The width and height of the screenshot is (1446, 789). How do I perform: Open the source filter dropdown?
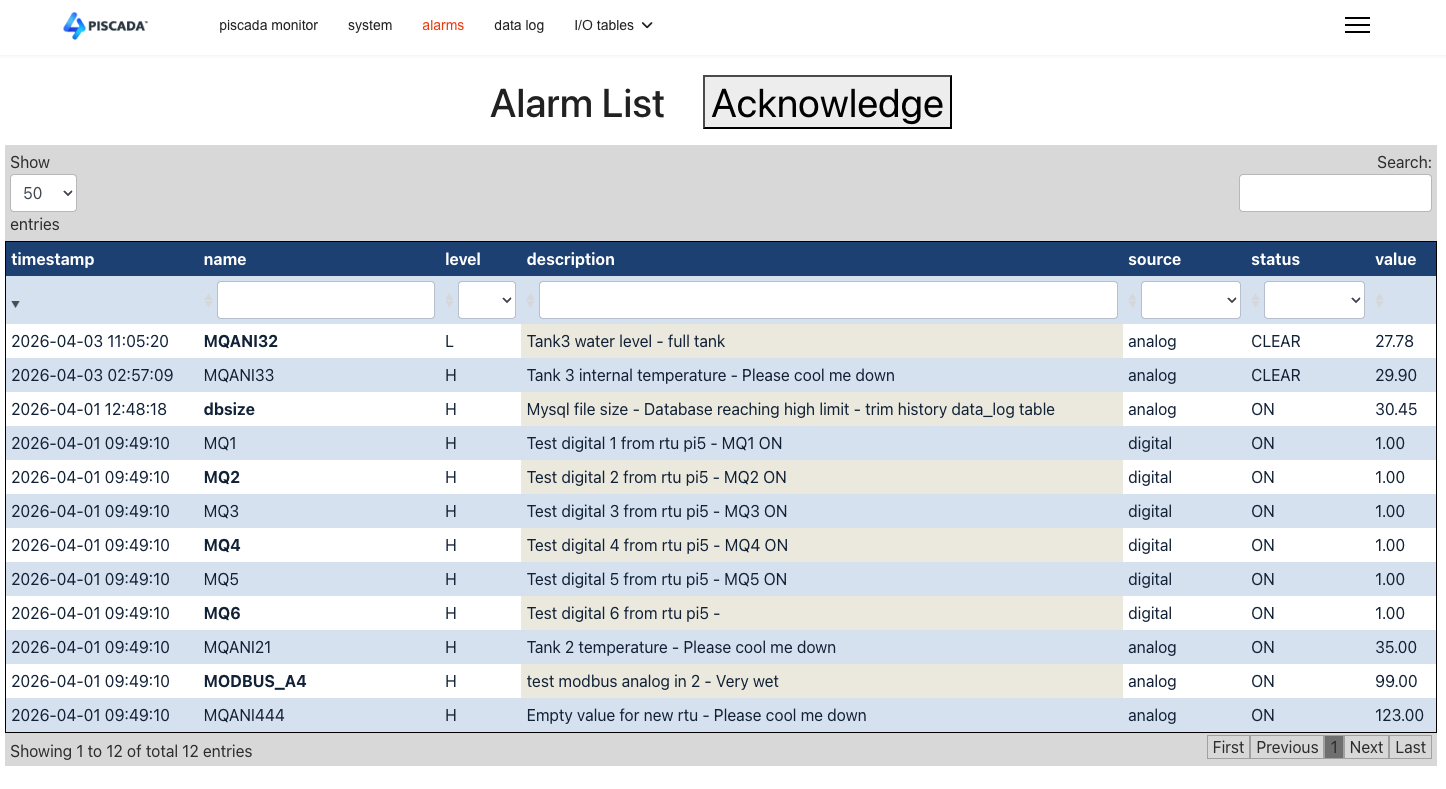[1191, 300]
